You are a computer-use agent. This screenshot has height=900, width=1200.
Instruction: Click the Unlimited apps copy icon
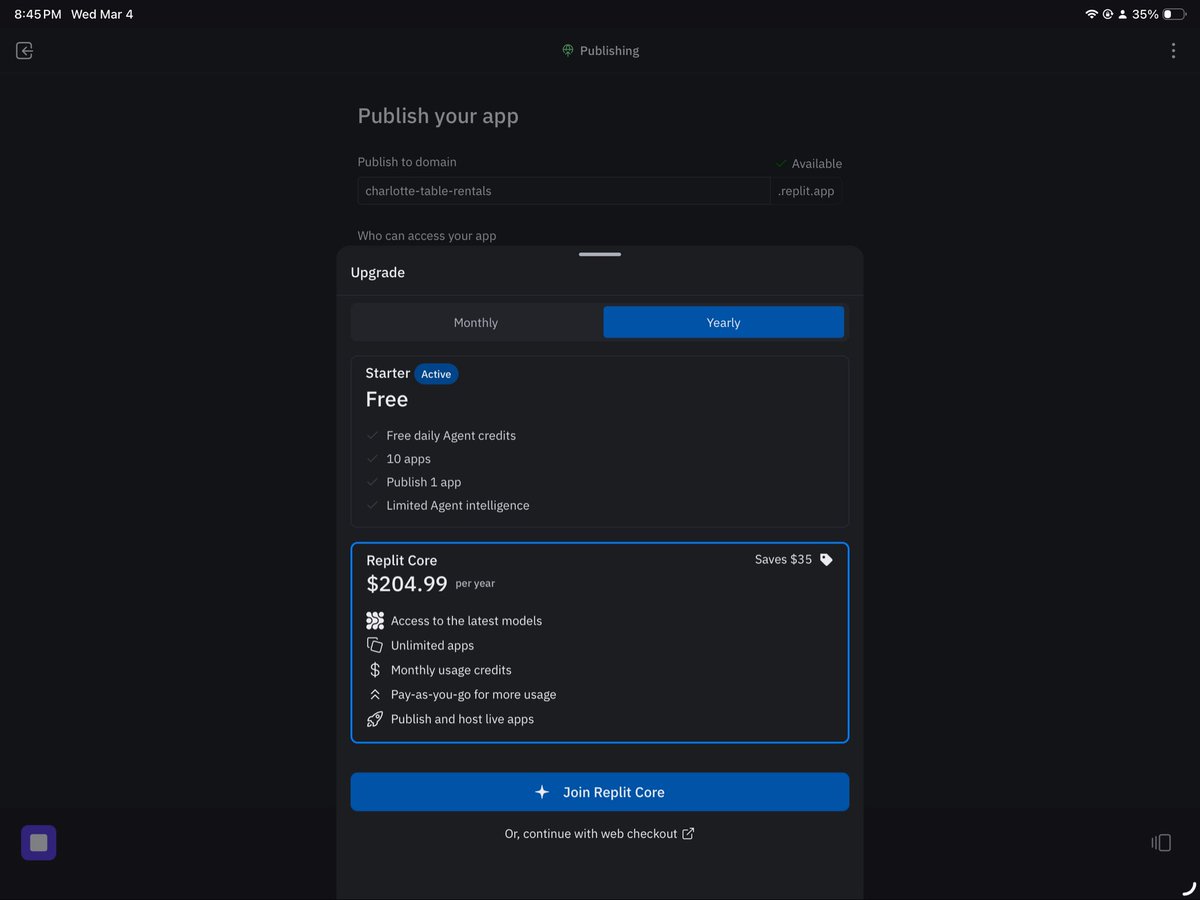coord(375,645)
